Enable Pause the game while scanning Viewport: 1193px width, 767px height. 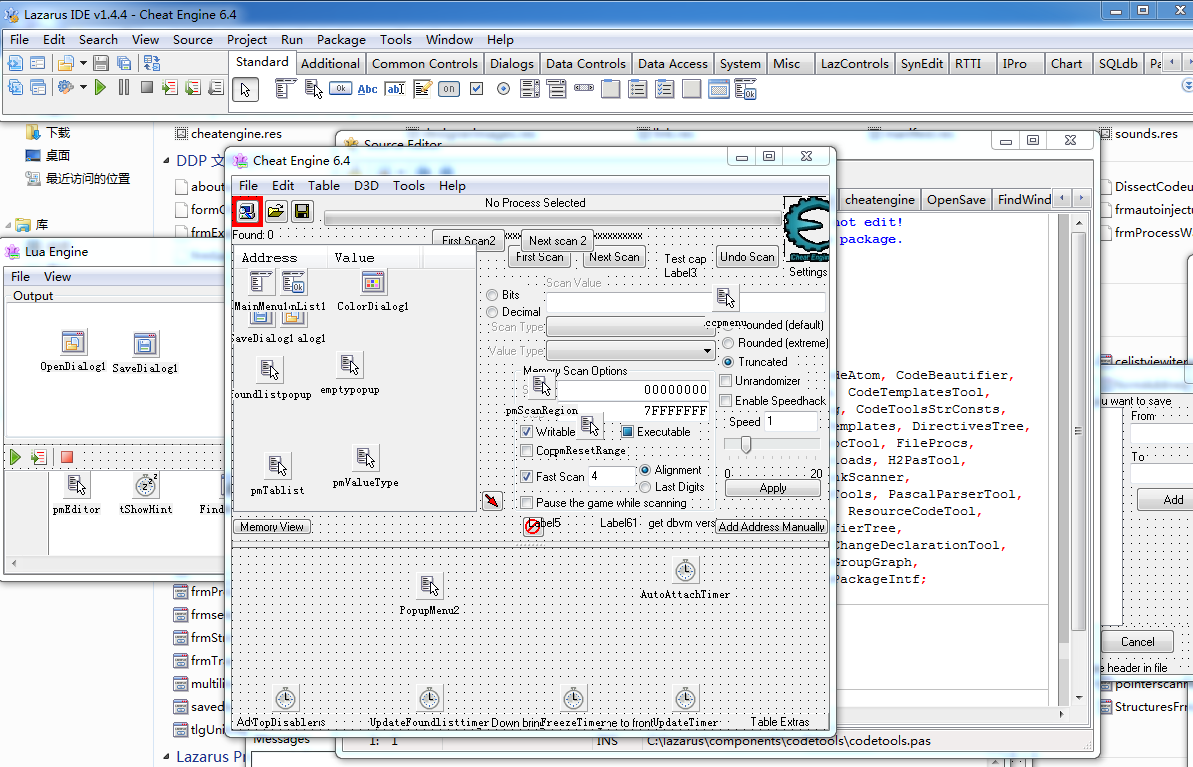526,503
